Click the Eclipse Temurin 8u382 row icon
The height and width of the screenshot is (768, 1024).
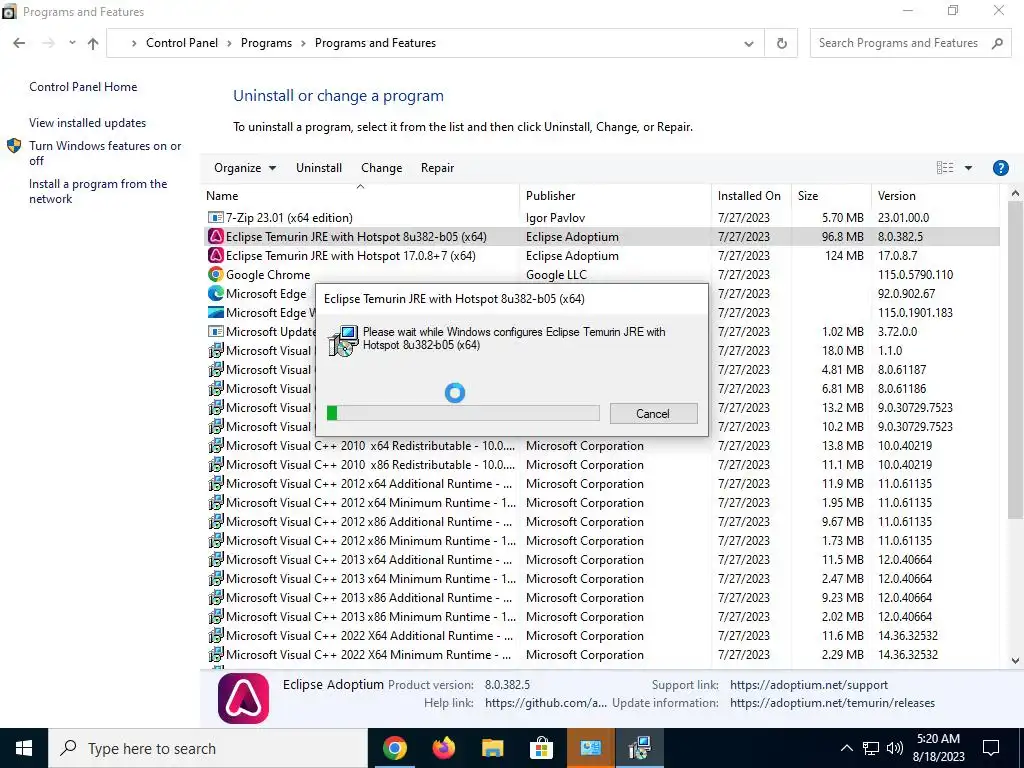coord(216,236)
